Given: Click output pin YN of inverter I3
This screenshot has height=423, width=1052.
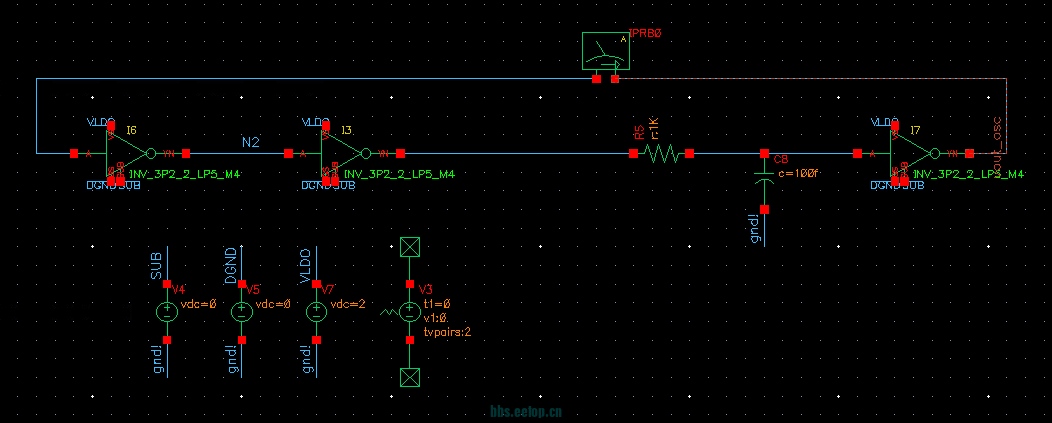Looking at the screenshot, I should (401, 154).
